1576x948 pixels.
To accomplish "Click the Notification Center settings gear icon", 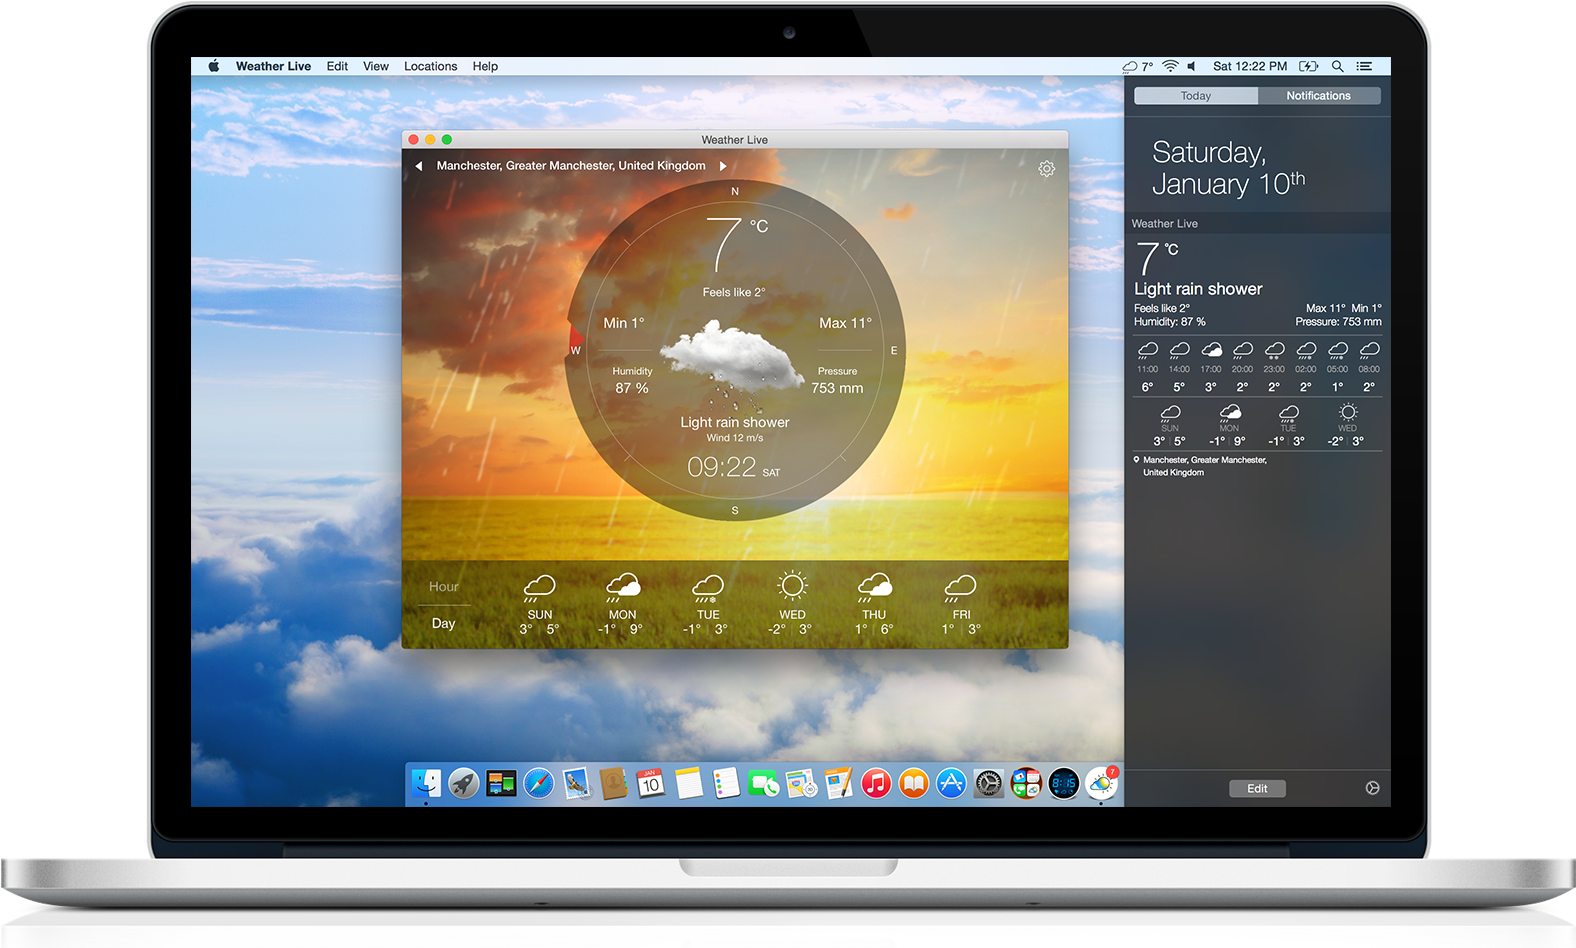I will tap(1372, 788).
